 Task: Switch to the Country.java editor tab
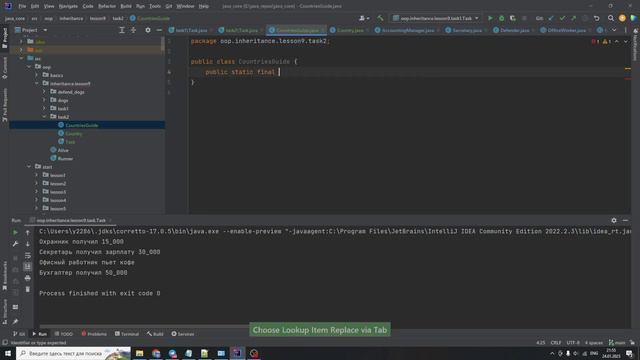[350, 30]
